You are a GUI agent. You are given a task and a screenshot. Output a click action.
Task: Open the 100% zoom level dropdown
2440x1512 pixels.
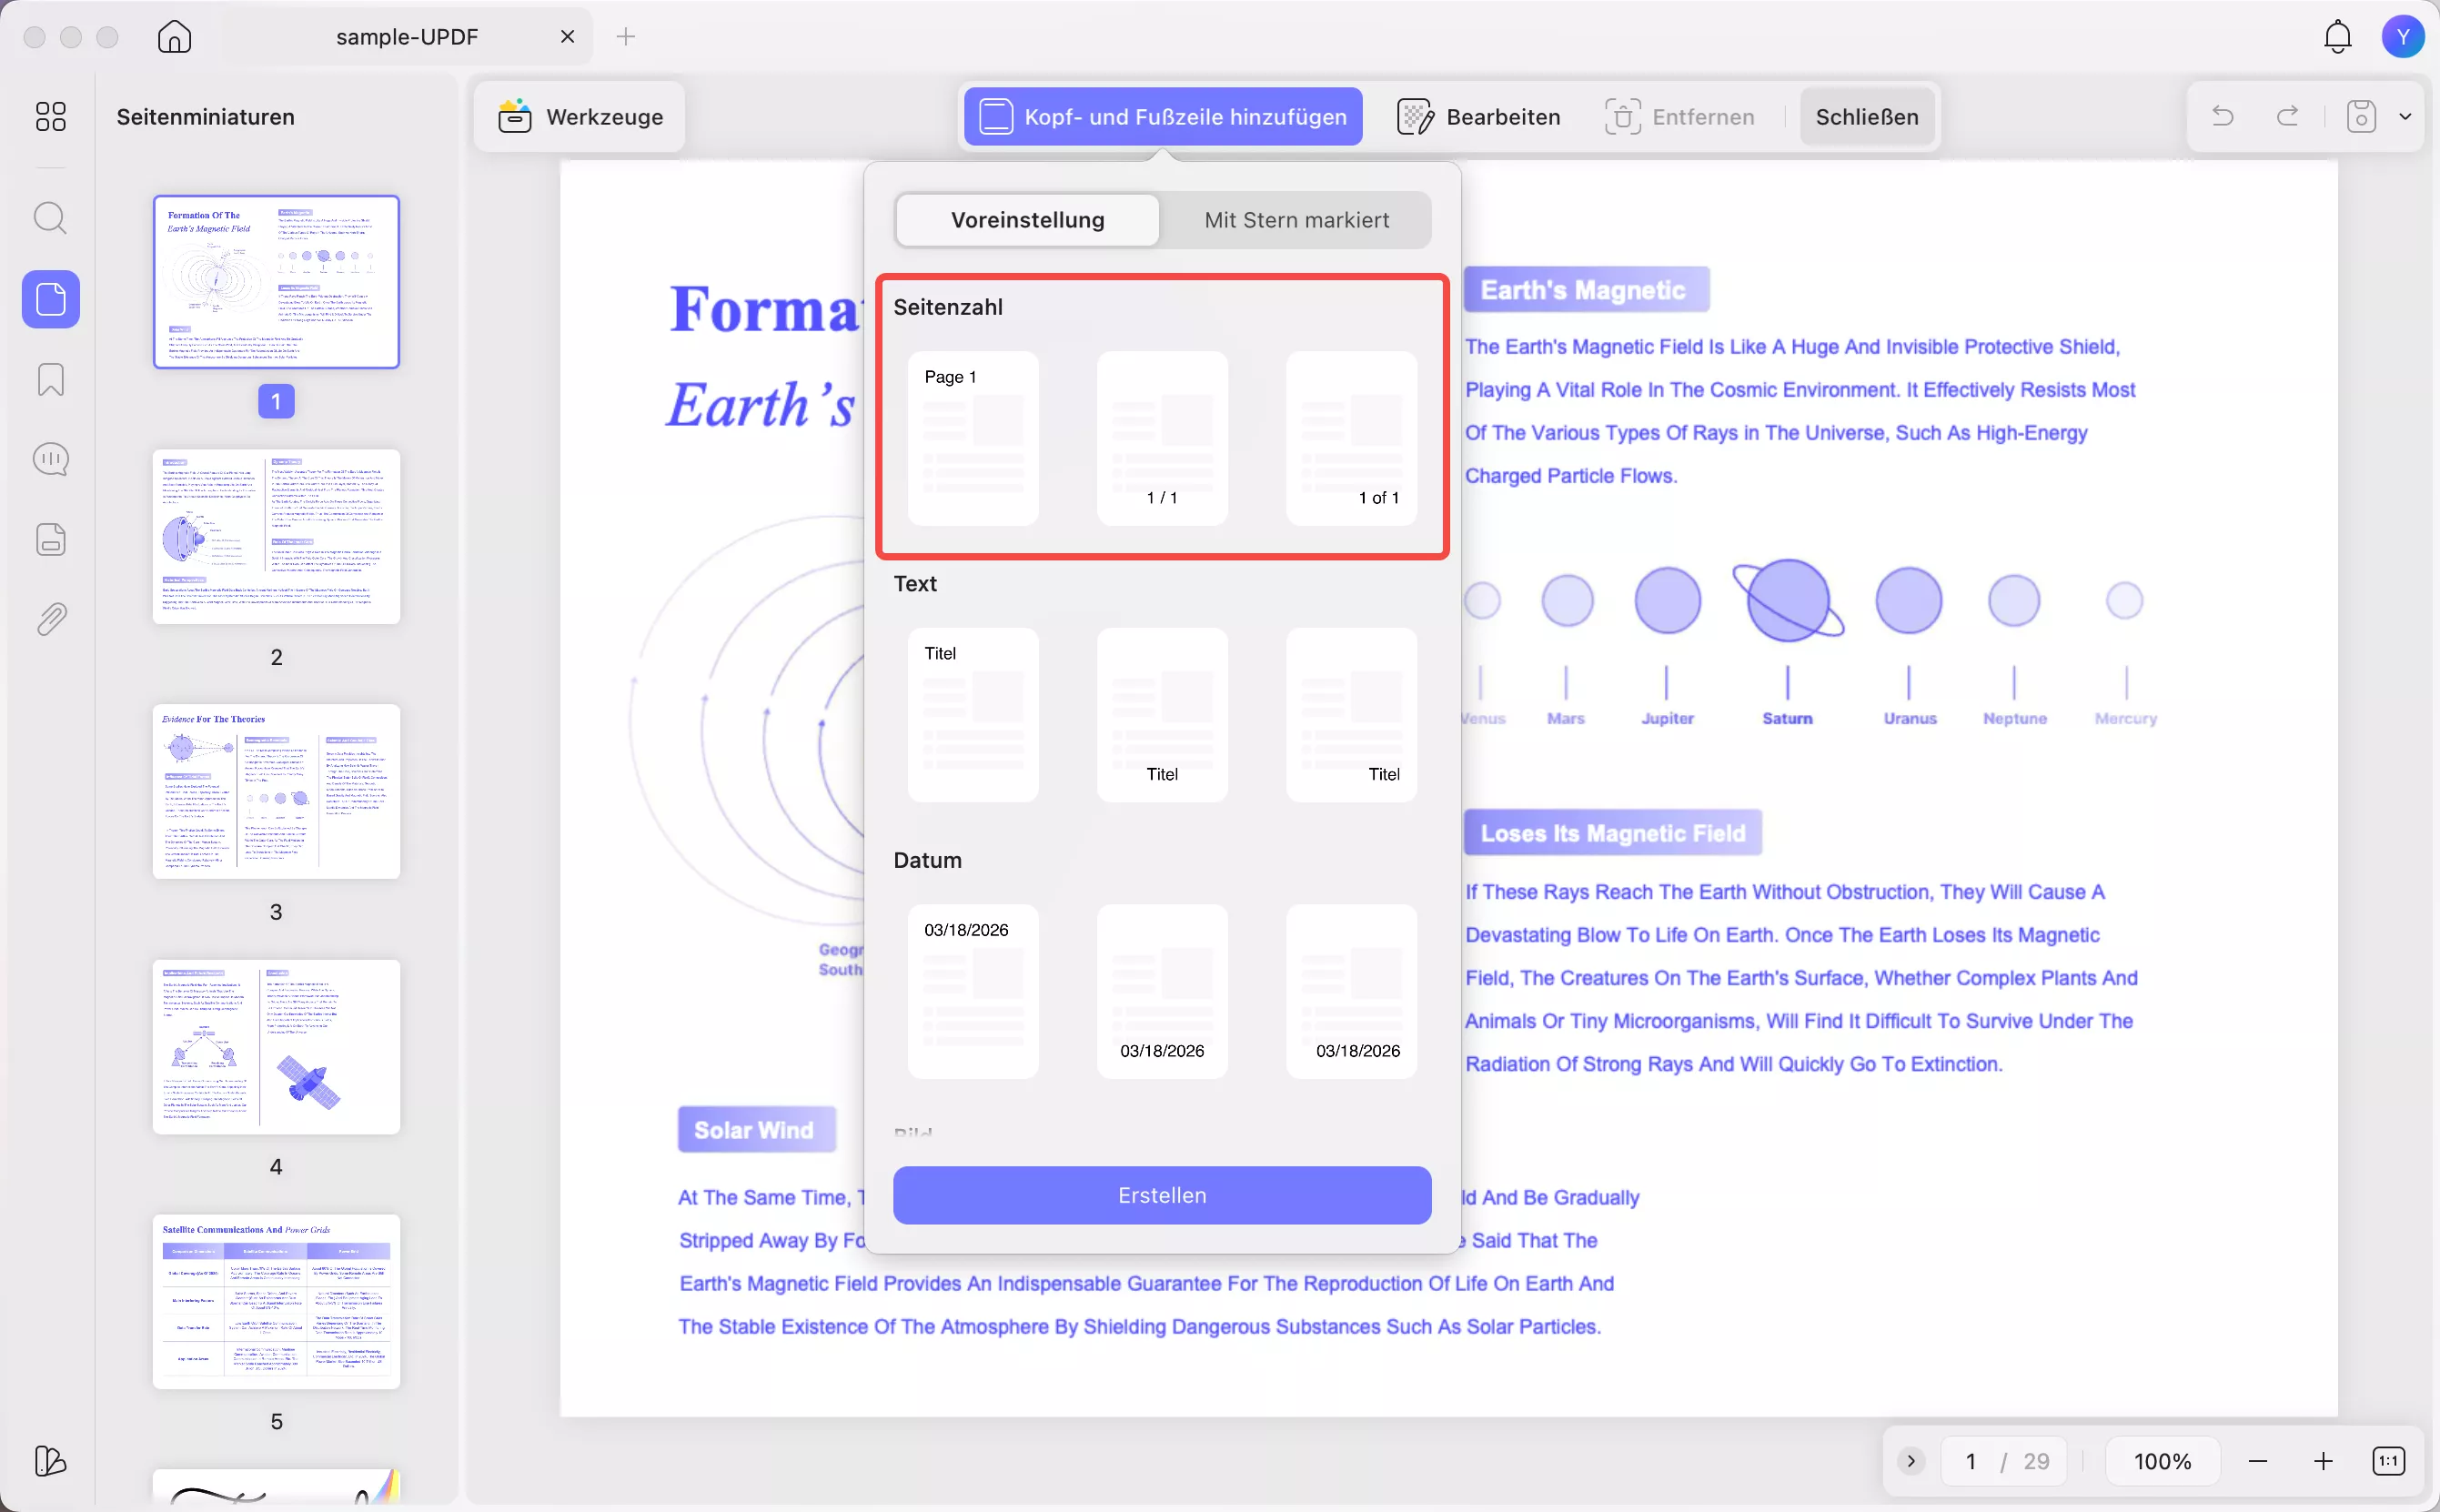(x=2162, y=1461)
